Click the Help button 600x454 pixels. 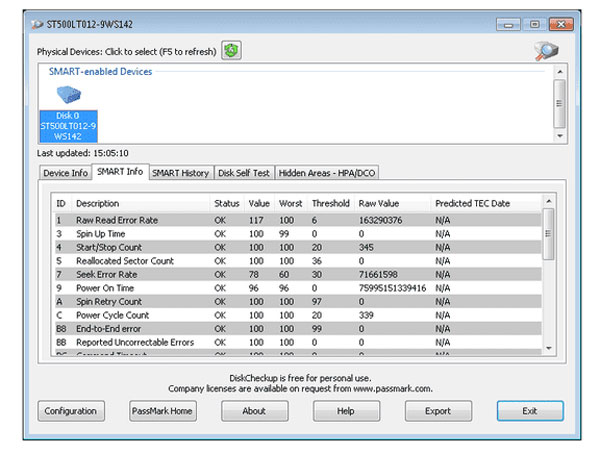click(346, 411)
